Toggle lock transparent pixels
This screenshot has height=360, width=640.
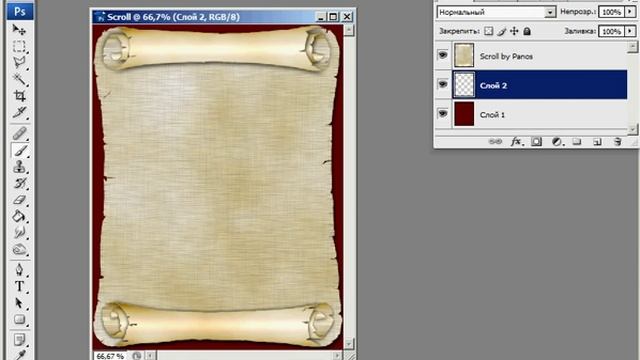488,31
